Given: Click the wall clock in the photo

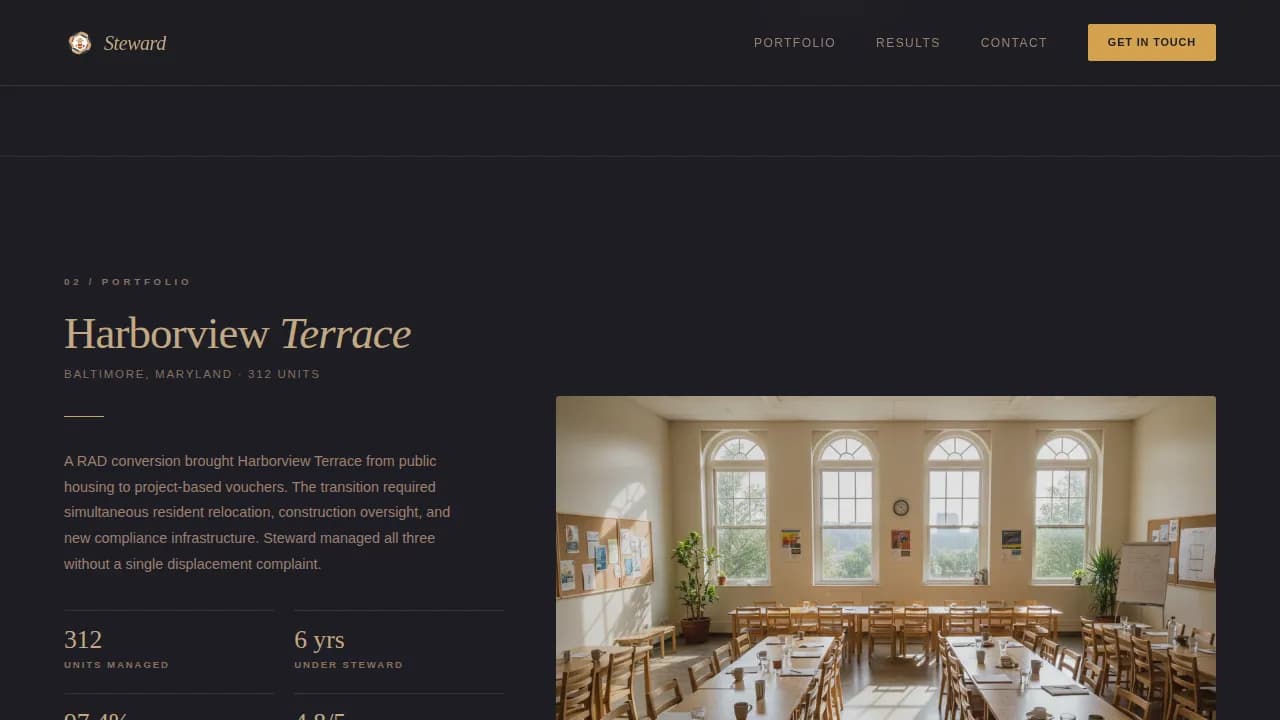Looking at the screenshot, I should click(x=901, y=507).
